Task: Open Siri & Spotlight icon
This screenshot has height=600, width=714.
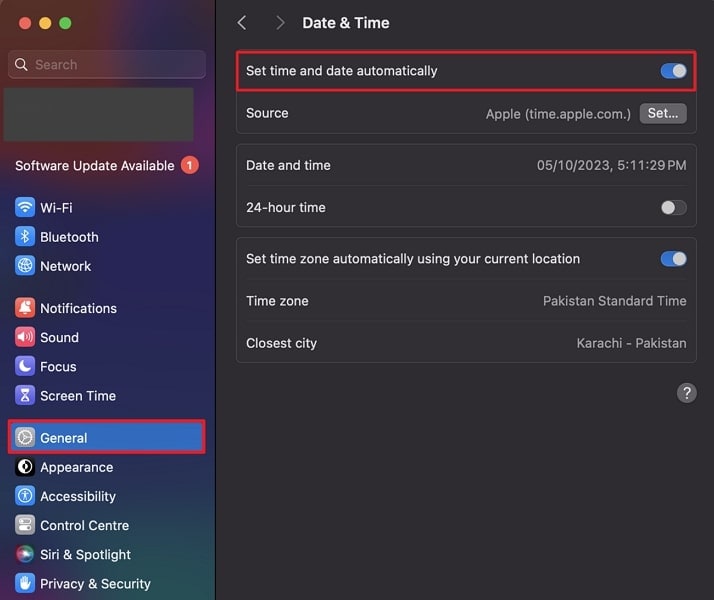Action: click(25, 554)
